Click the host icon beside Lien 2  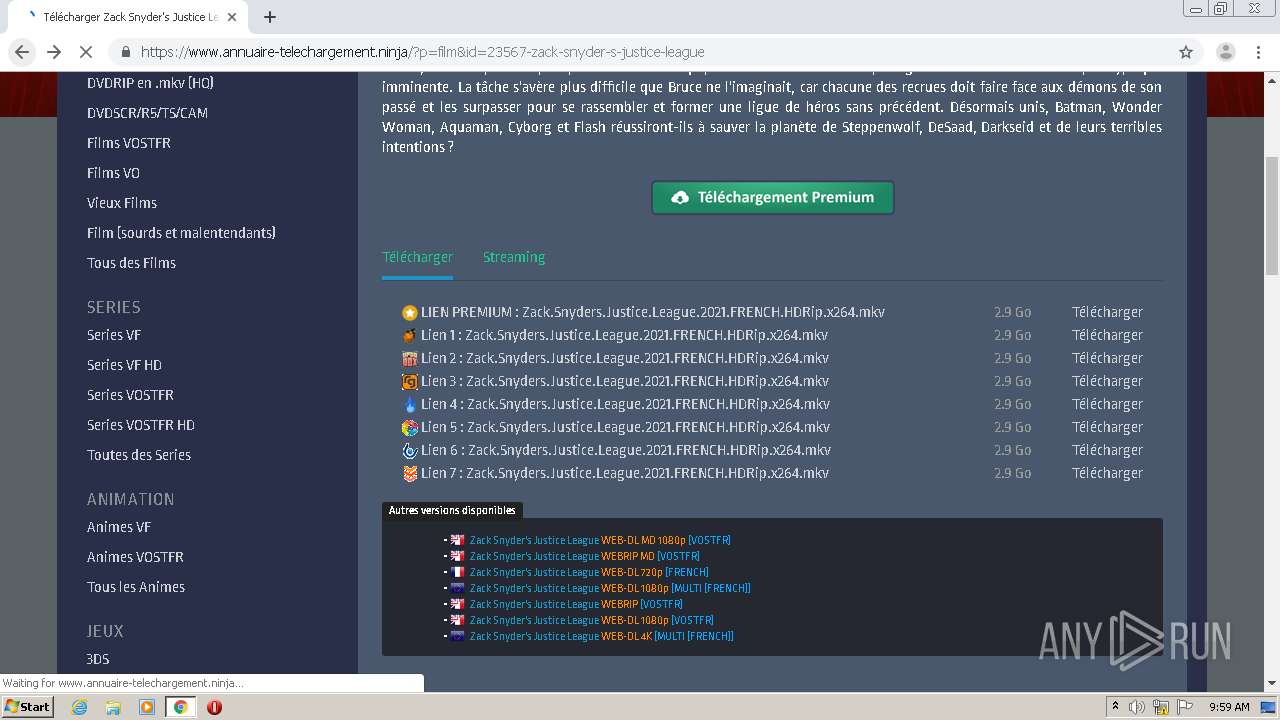click(x=410, y=358)
